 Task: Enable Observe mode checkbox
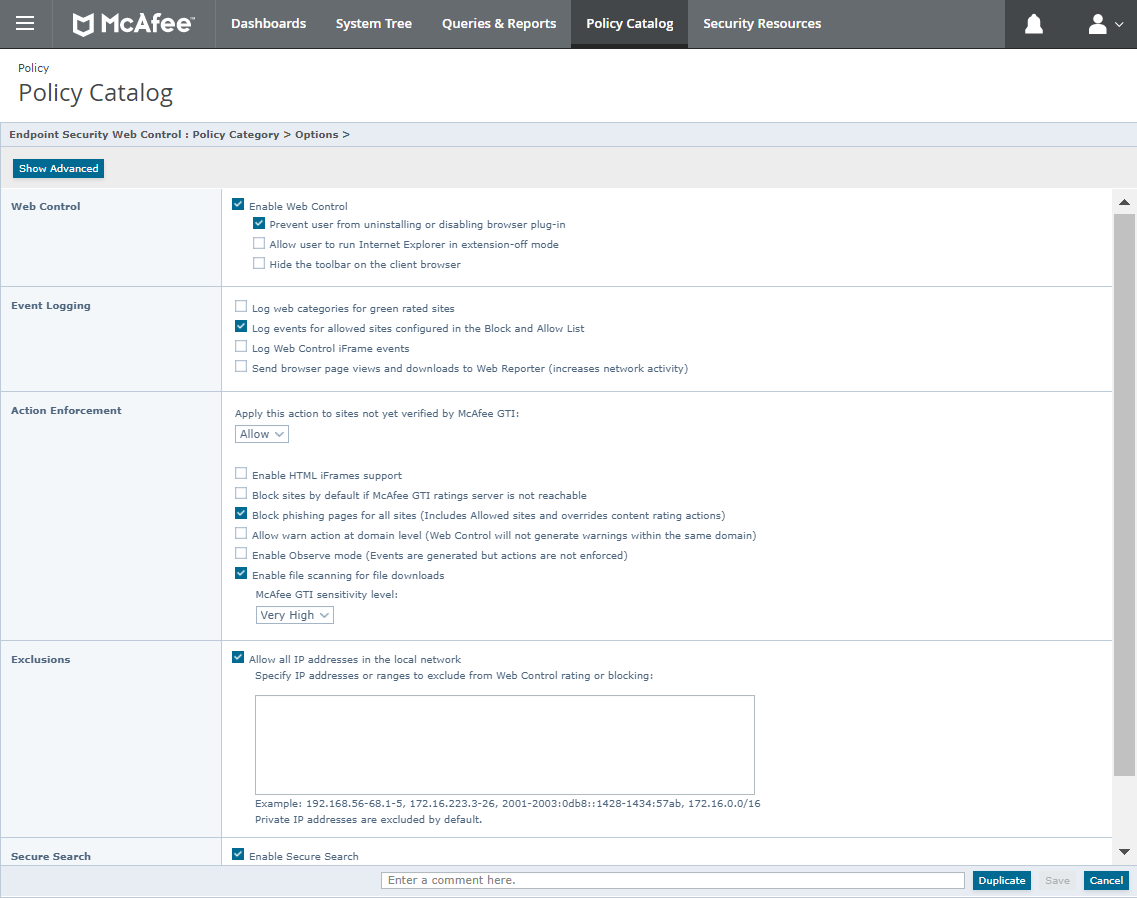click(241, 553)
